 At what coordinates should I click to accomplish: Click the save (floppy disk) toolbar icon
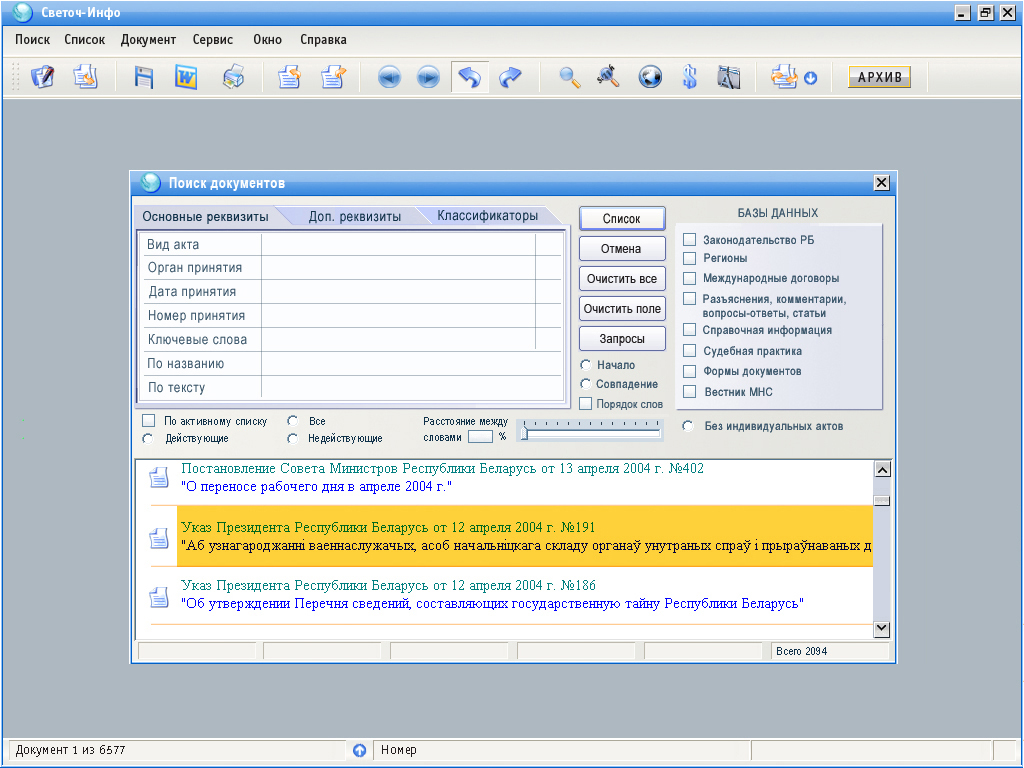pos(144,78)
